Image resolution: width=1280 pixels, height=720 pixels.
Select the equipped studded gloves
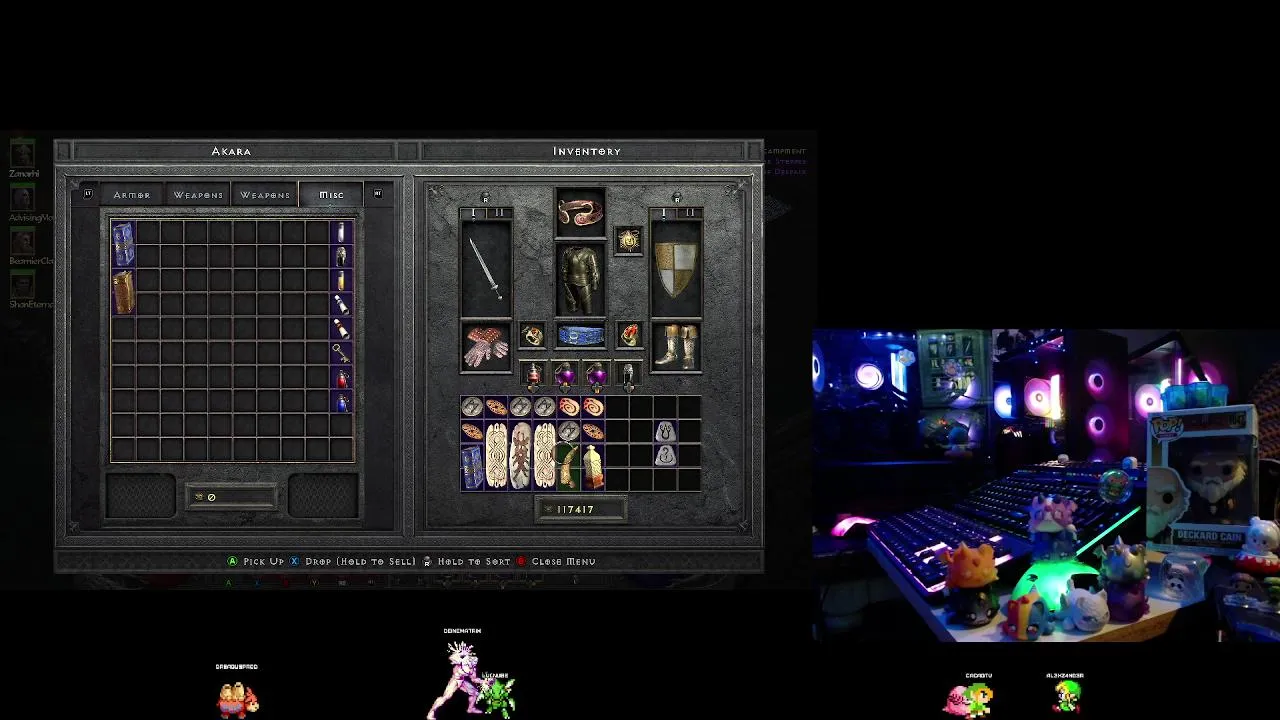(486, 347)
